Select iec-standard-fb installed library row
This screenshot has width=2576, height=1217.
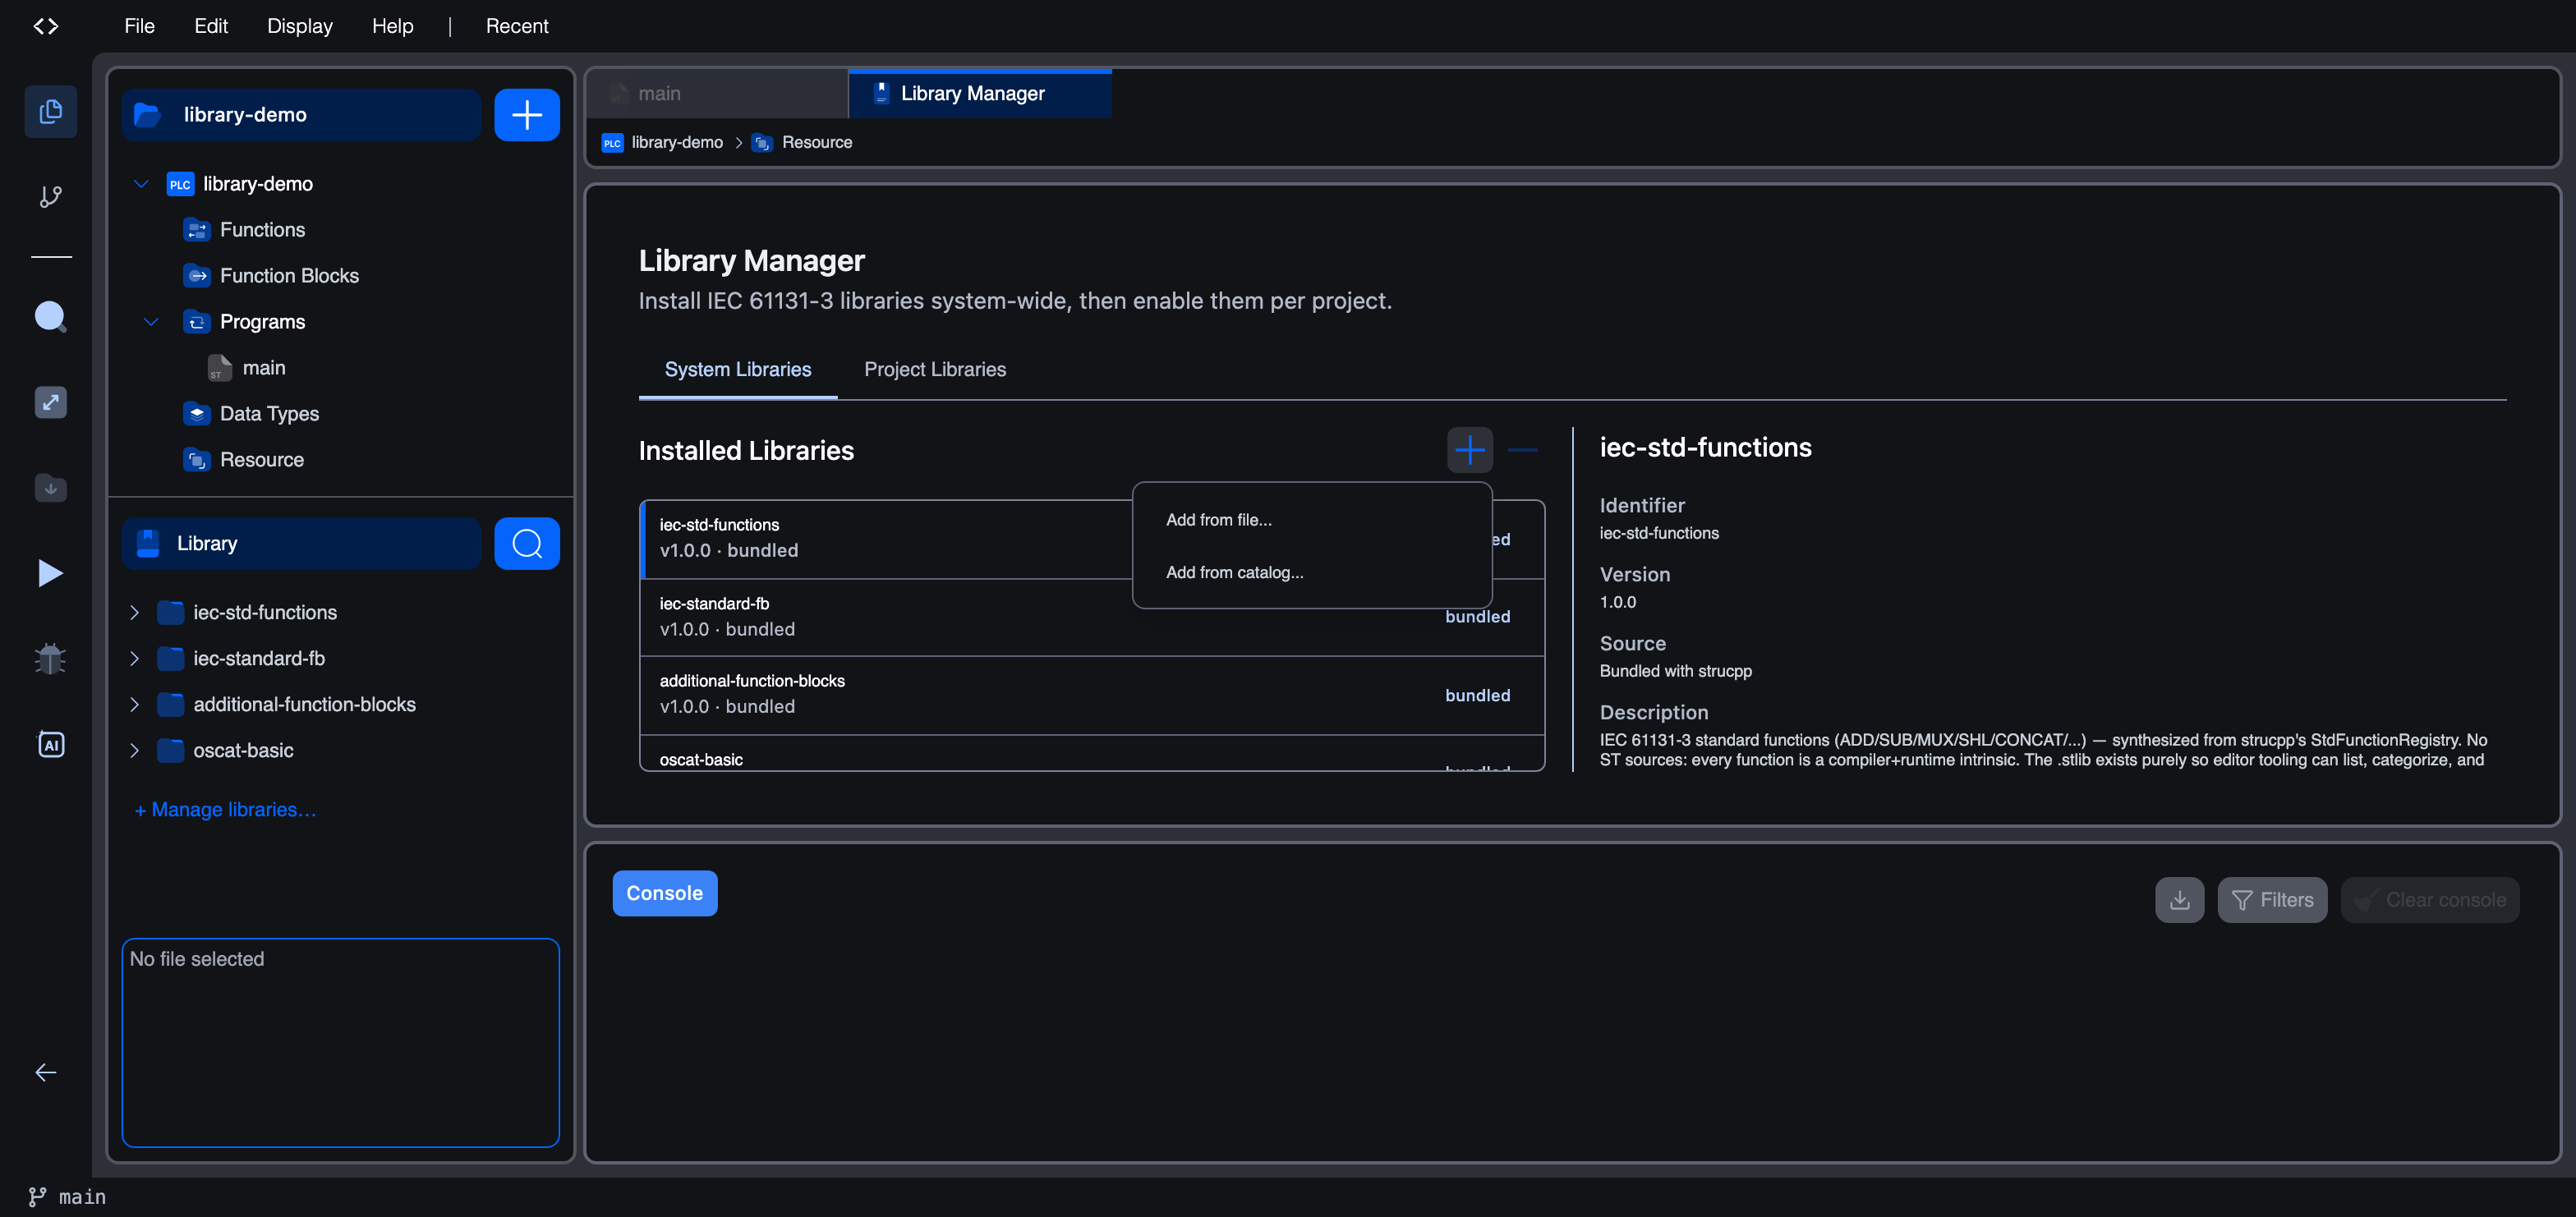pos(1092,617)
